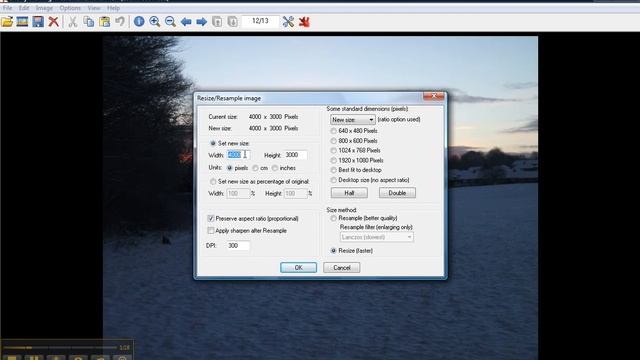Open the Lanczos resample filter dropdown

[x=376, y=237]
